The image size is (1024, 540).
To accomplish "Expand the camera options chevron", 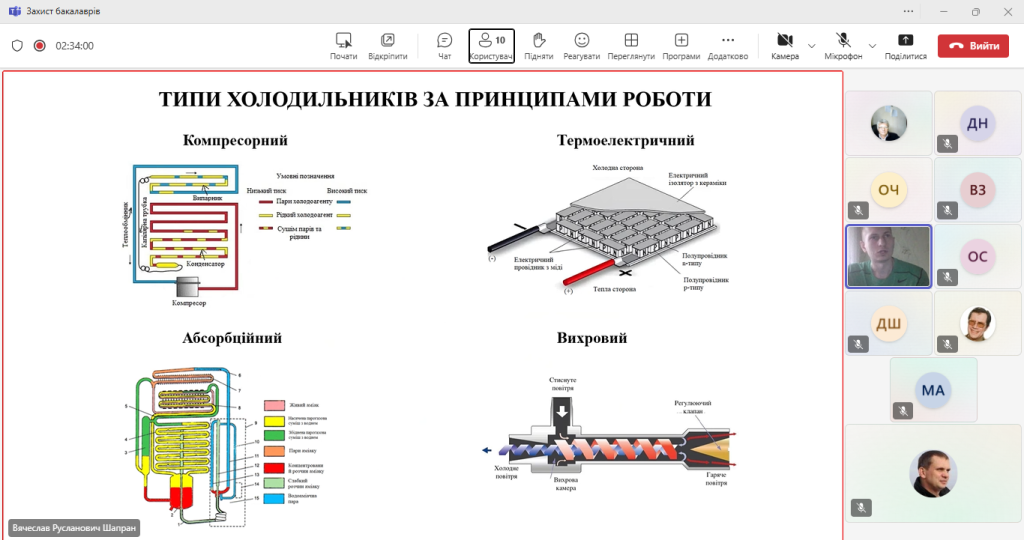I will [812, 45].
